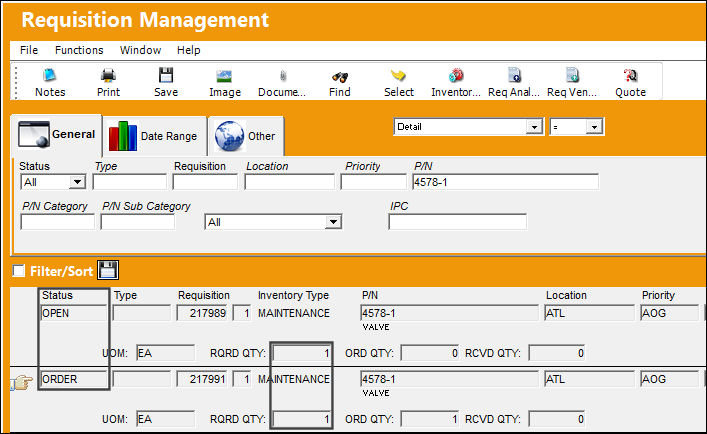The height and width of the screenshot is (434, 707).
Task: Click ORD QTY value in requisition 217989 row
Action: pos(430,353)
